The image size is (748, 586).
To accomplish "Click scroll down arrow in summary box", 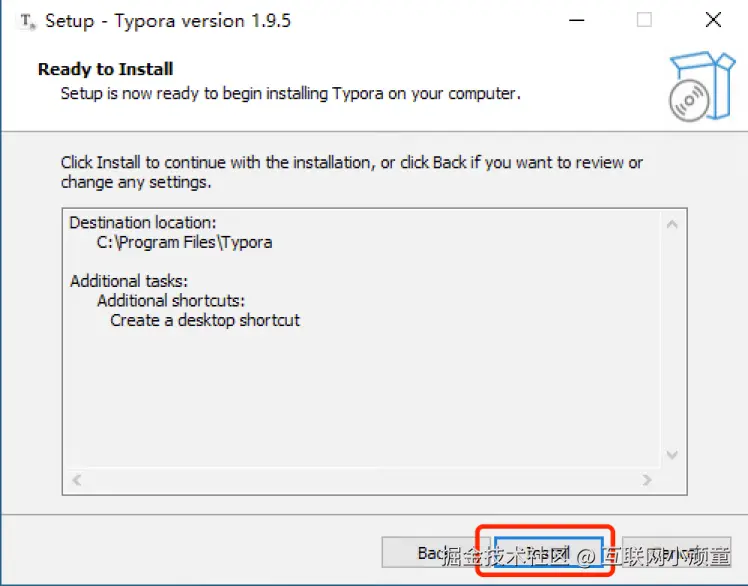I will (x=673, y=455).
